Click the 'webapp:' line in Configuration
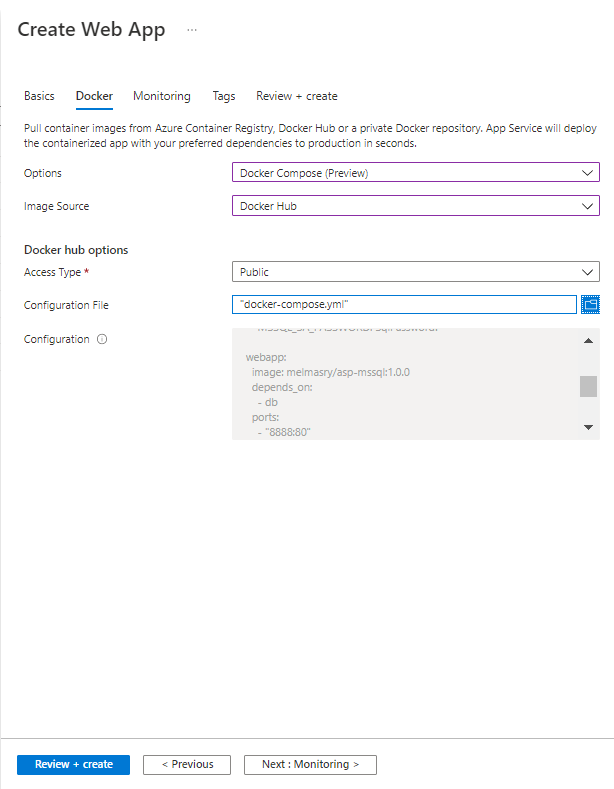Image resolution: width=614 pixels, height=789 pixels. [266, 357]
